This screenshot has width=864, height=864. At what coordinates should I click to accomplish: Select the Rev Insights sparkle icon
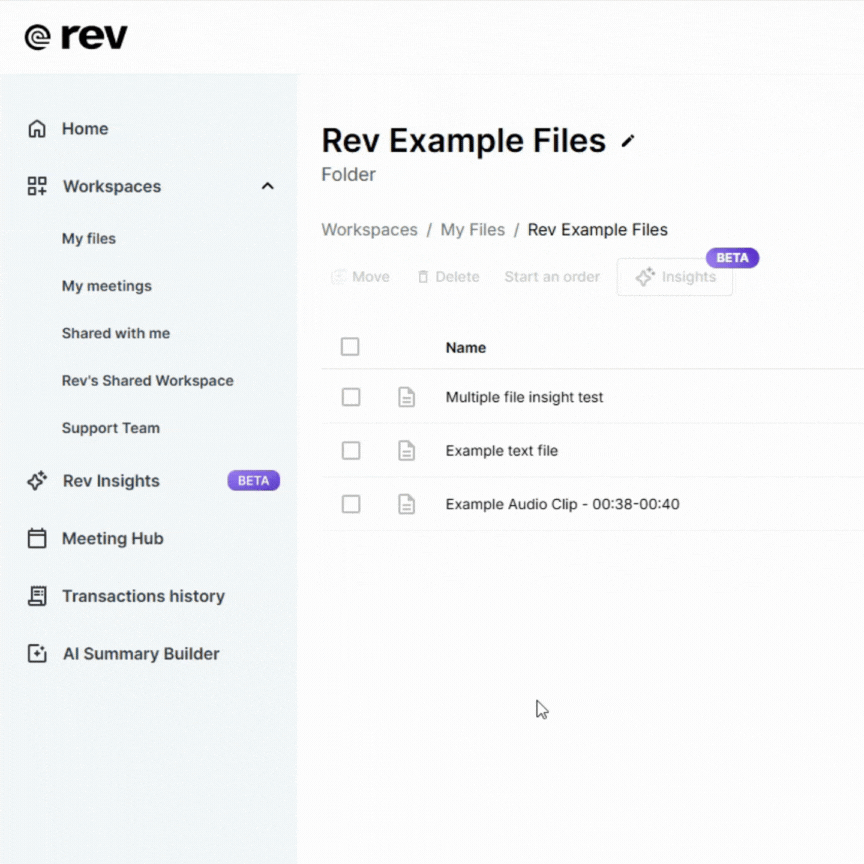tap(37, 481)
